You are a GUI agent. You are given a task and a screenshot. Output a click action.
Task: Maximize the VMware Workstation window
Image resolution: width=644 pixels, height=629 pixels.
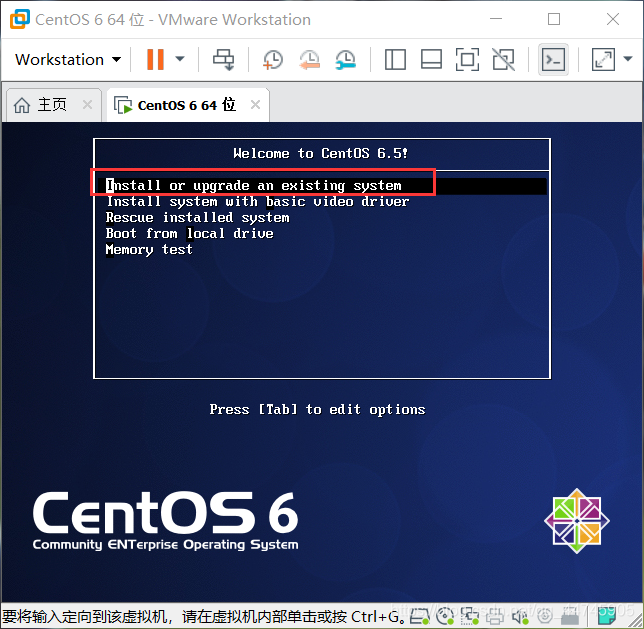tap(554, 19)
